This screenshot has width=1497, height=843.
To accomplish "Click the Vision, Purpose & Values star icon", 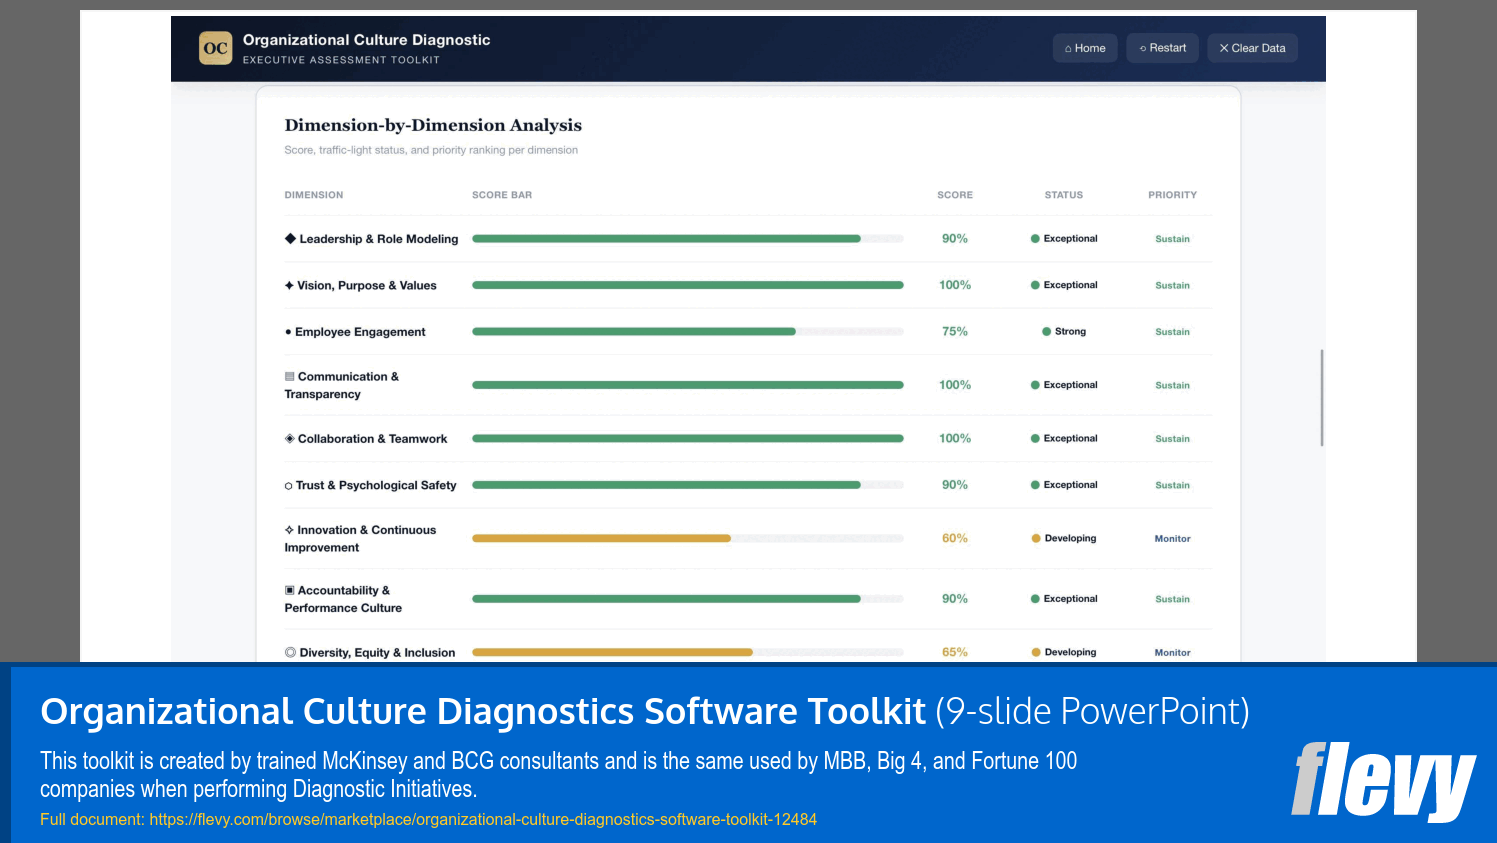I will click(x=289, y=286).
